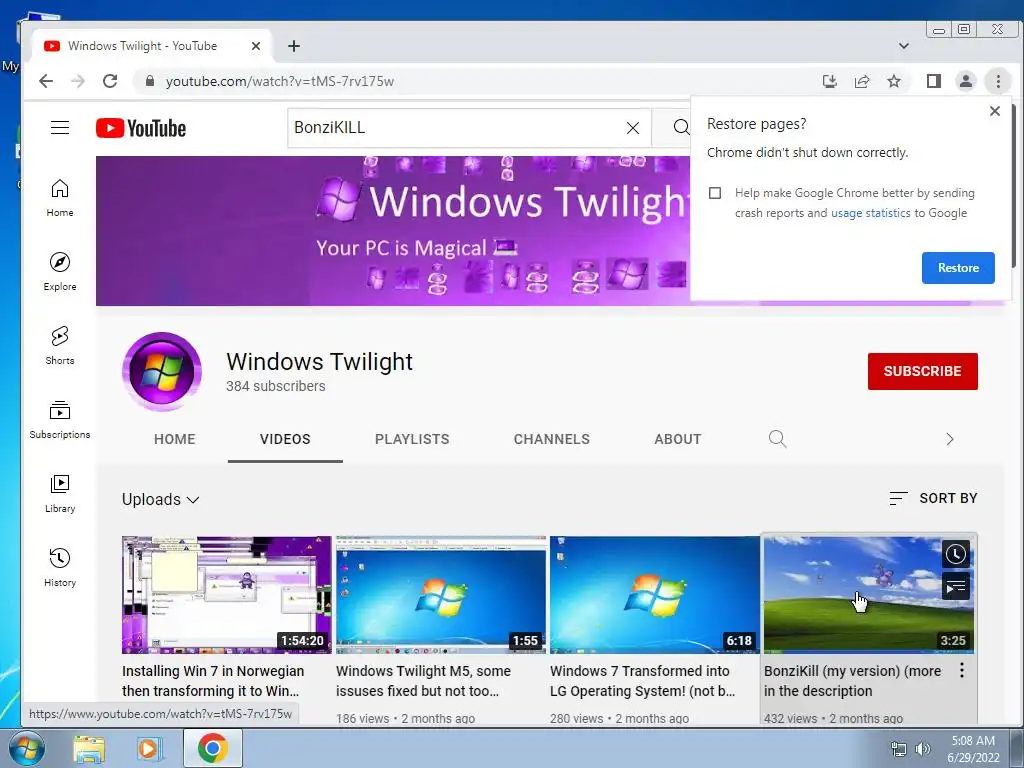Open Chrome three-dot menu
Viewport: 1024px width, 768px height.
pyautogui.click(x=998, y=81)
